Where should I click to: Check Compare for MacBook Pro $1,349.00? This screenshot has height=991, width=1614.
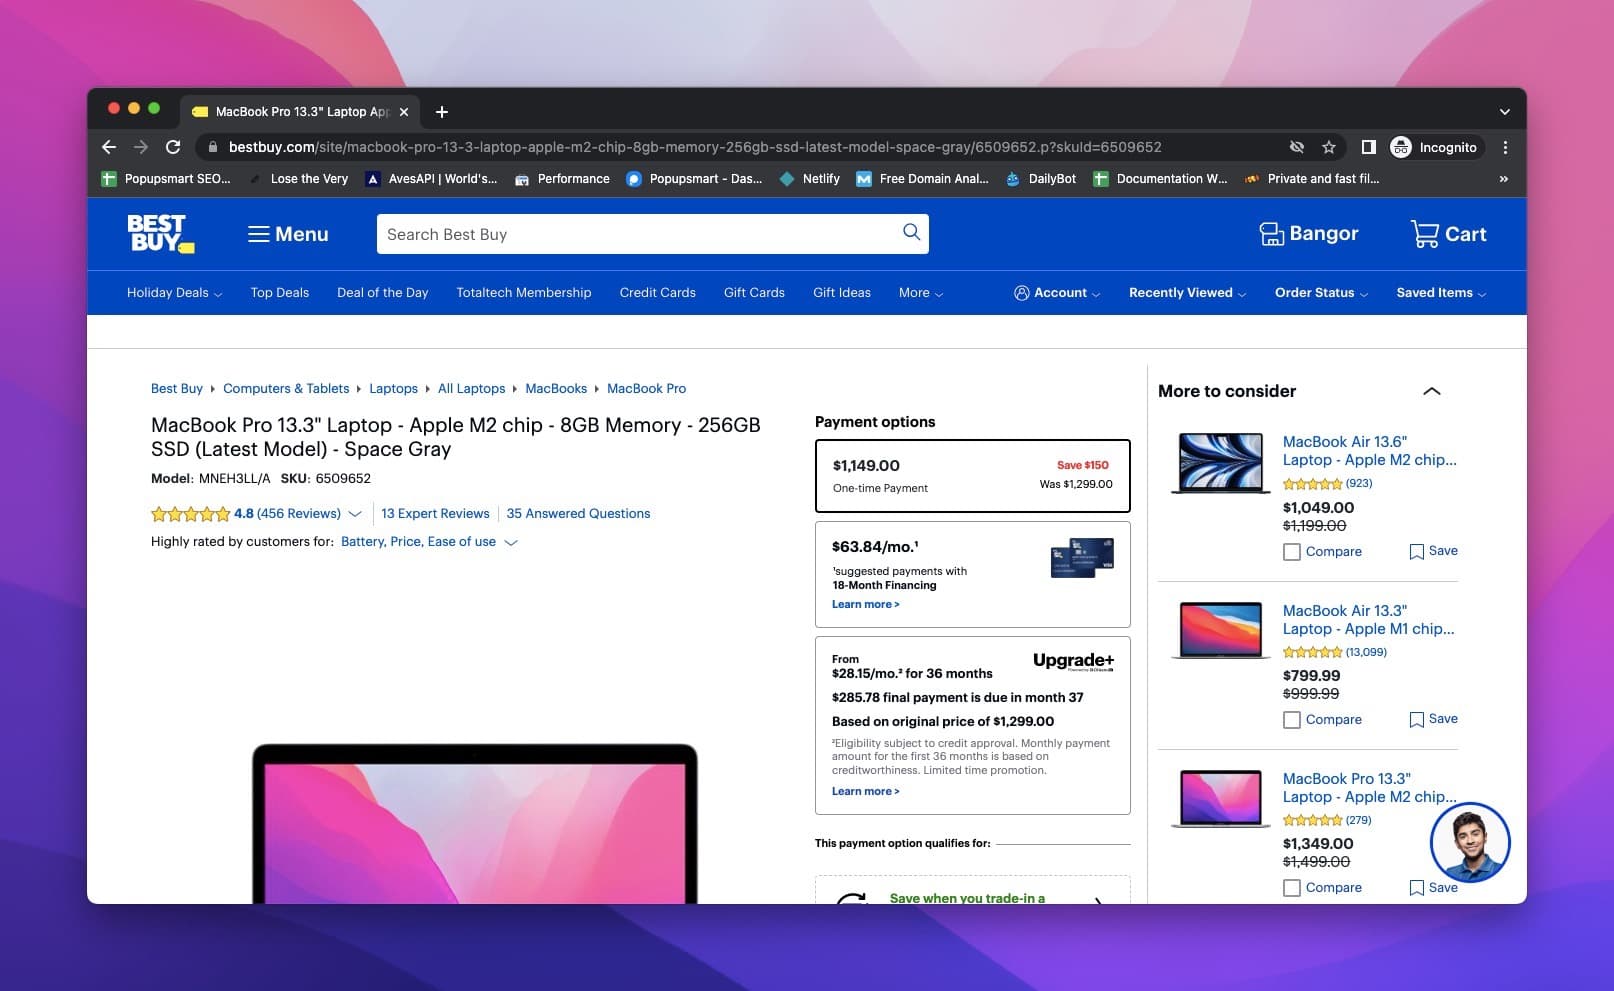(x=1292, y=888)
